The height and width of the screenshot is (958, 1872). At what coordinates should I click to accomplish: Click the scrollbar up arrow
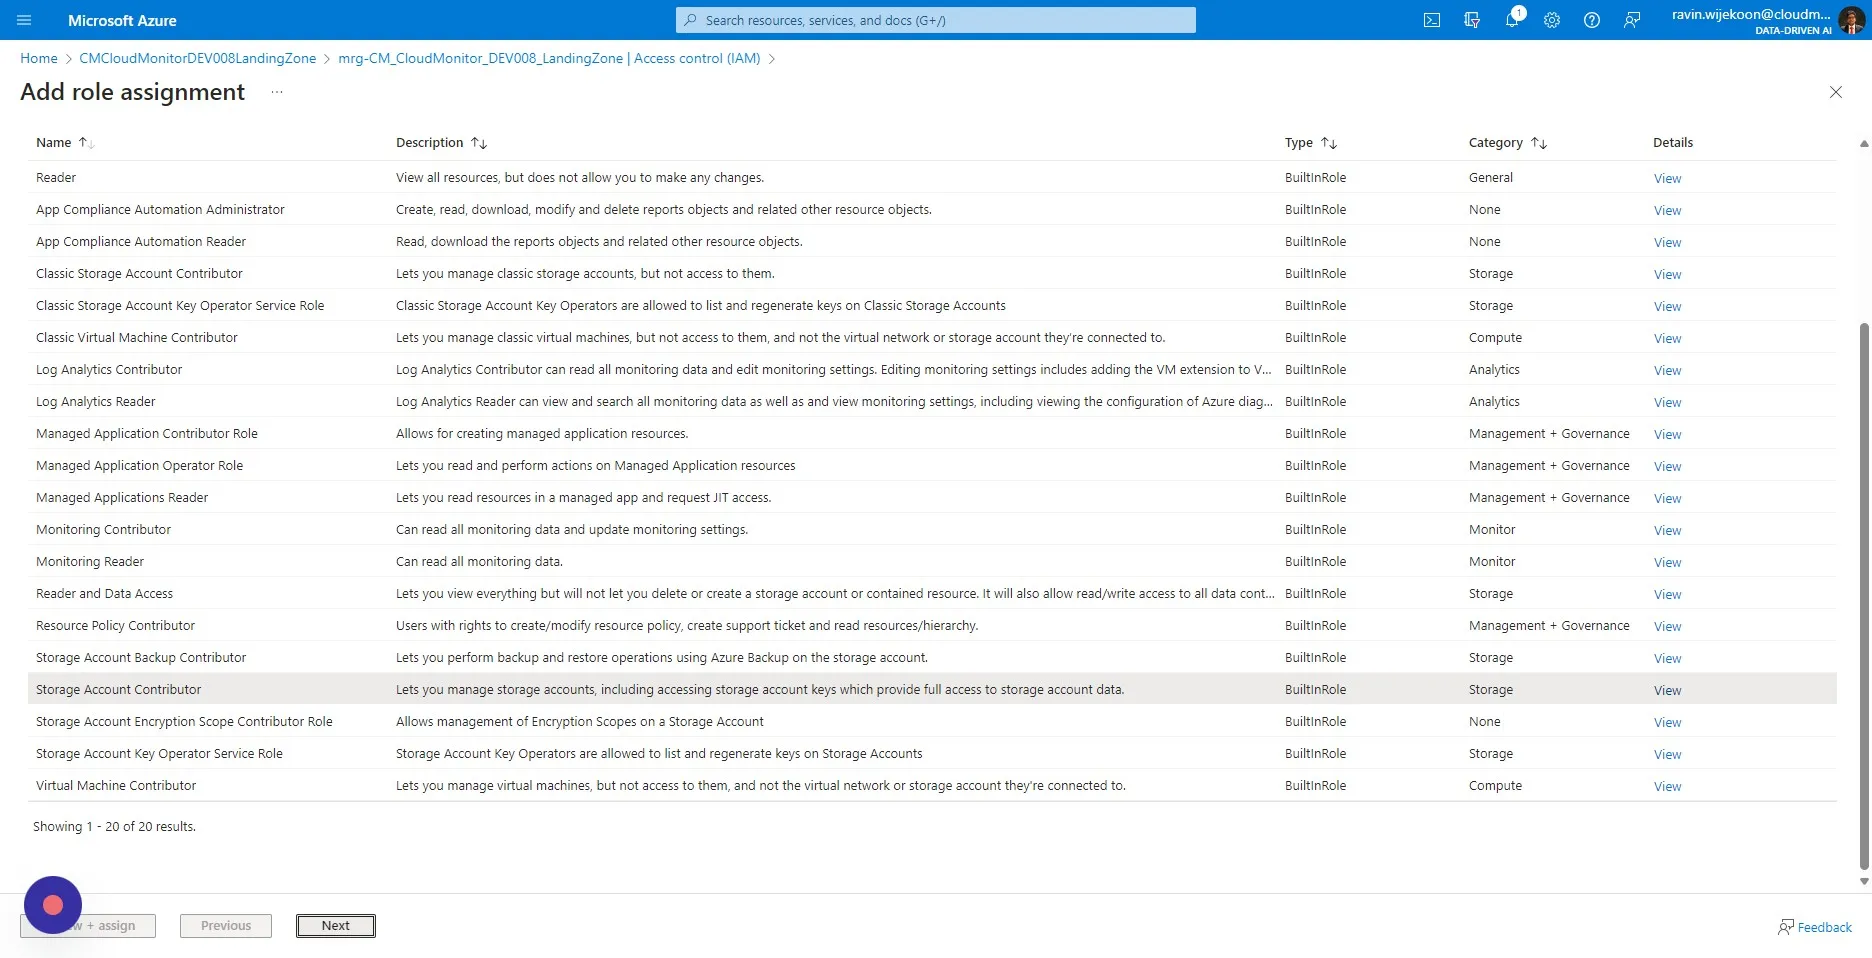1864,143
